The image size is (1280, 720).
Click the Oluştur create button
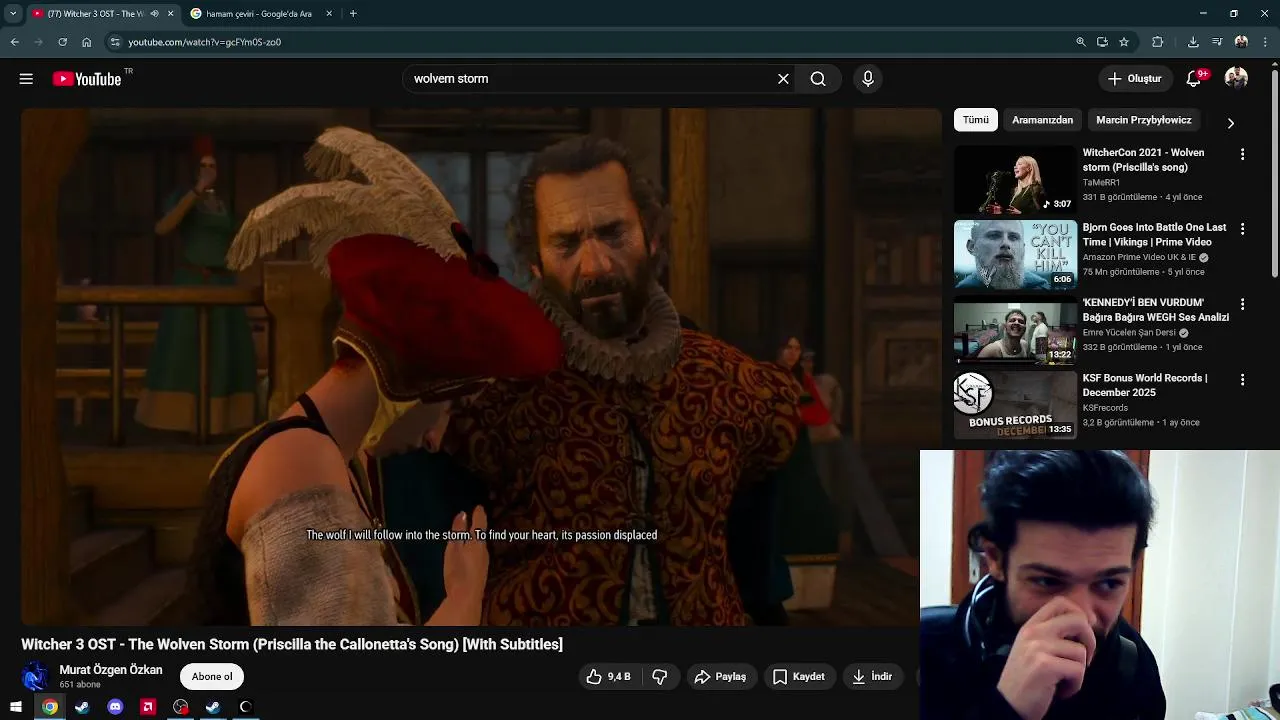coord(1135,79)
